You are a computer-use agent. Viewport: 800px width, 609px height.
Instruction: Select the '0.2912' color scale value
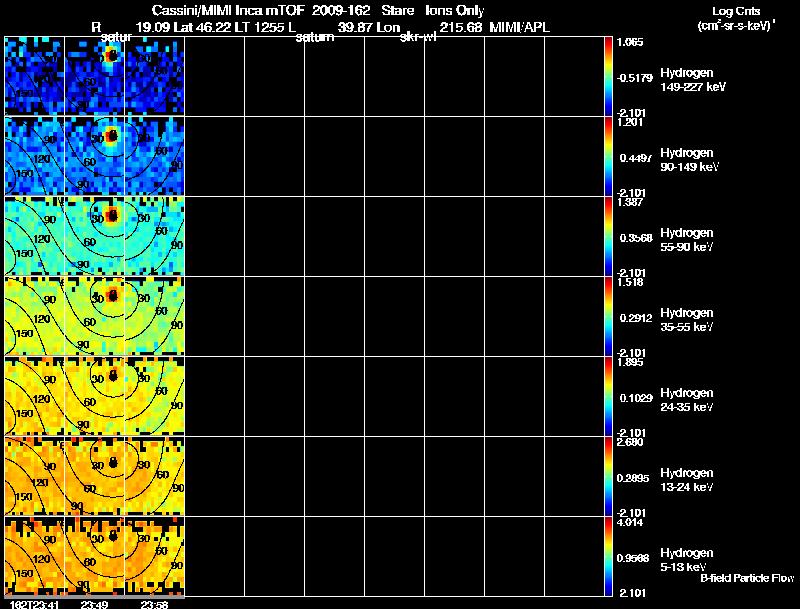click(636, 318)
